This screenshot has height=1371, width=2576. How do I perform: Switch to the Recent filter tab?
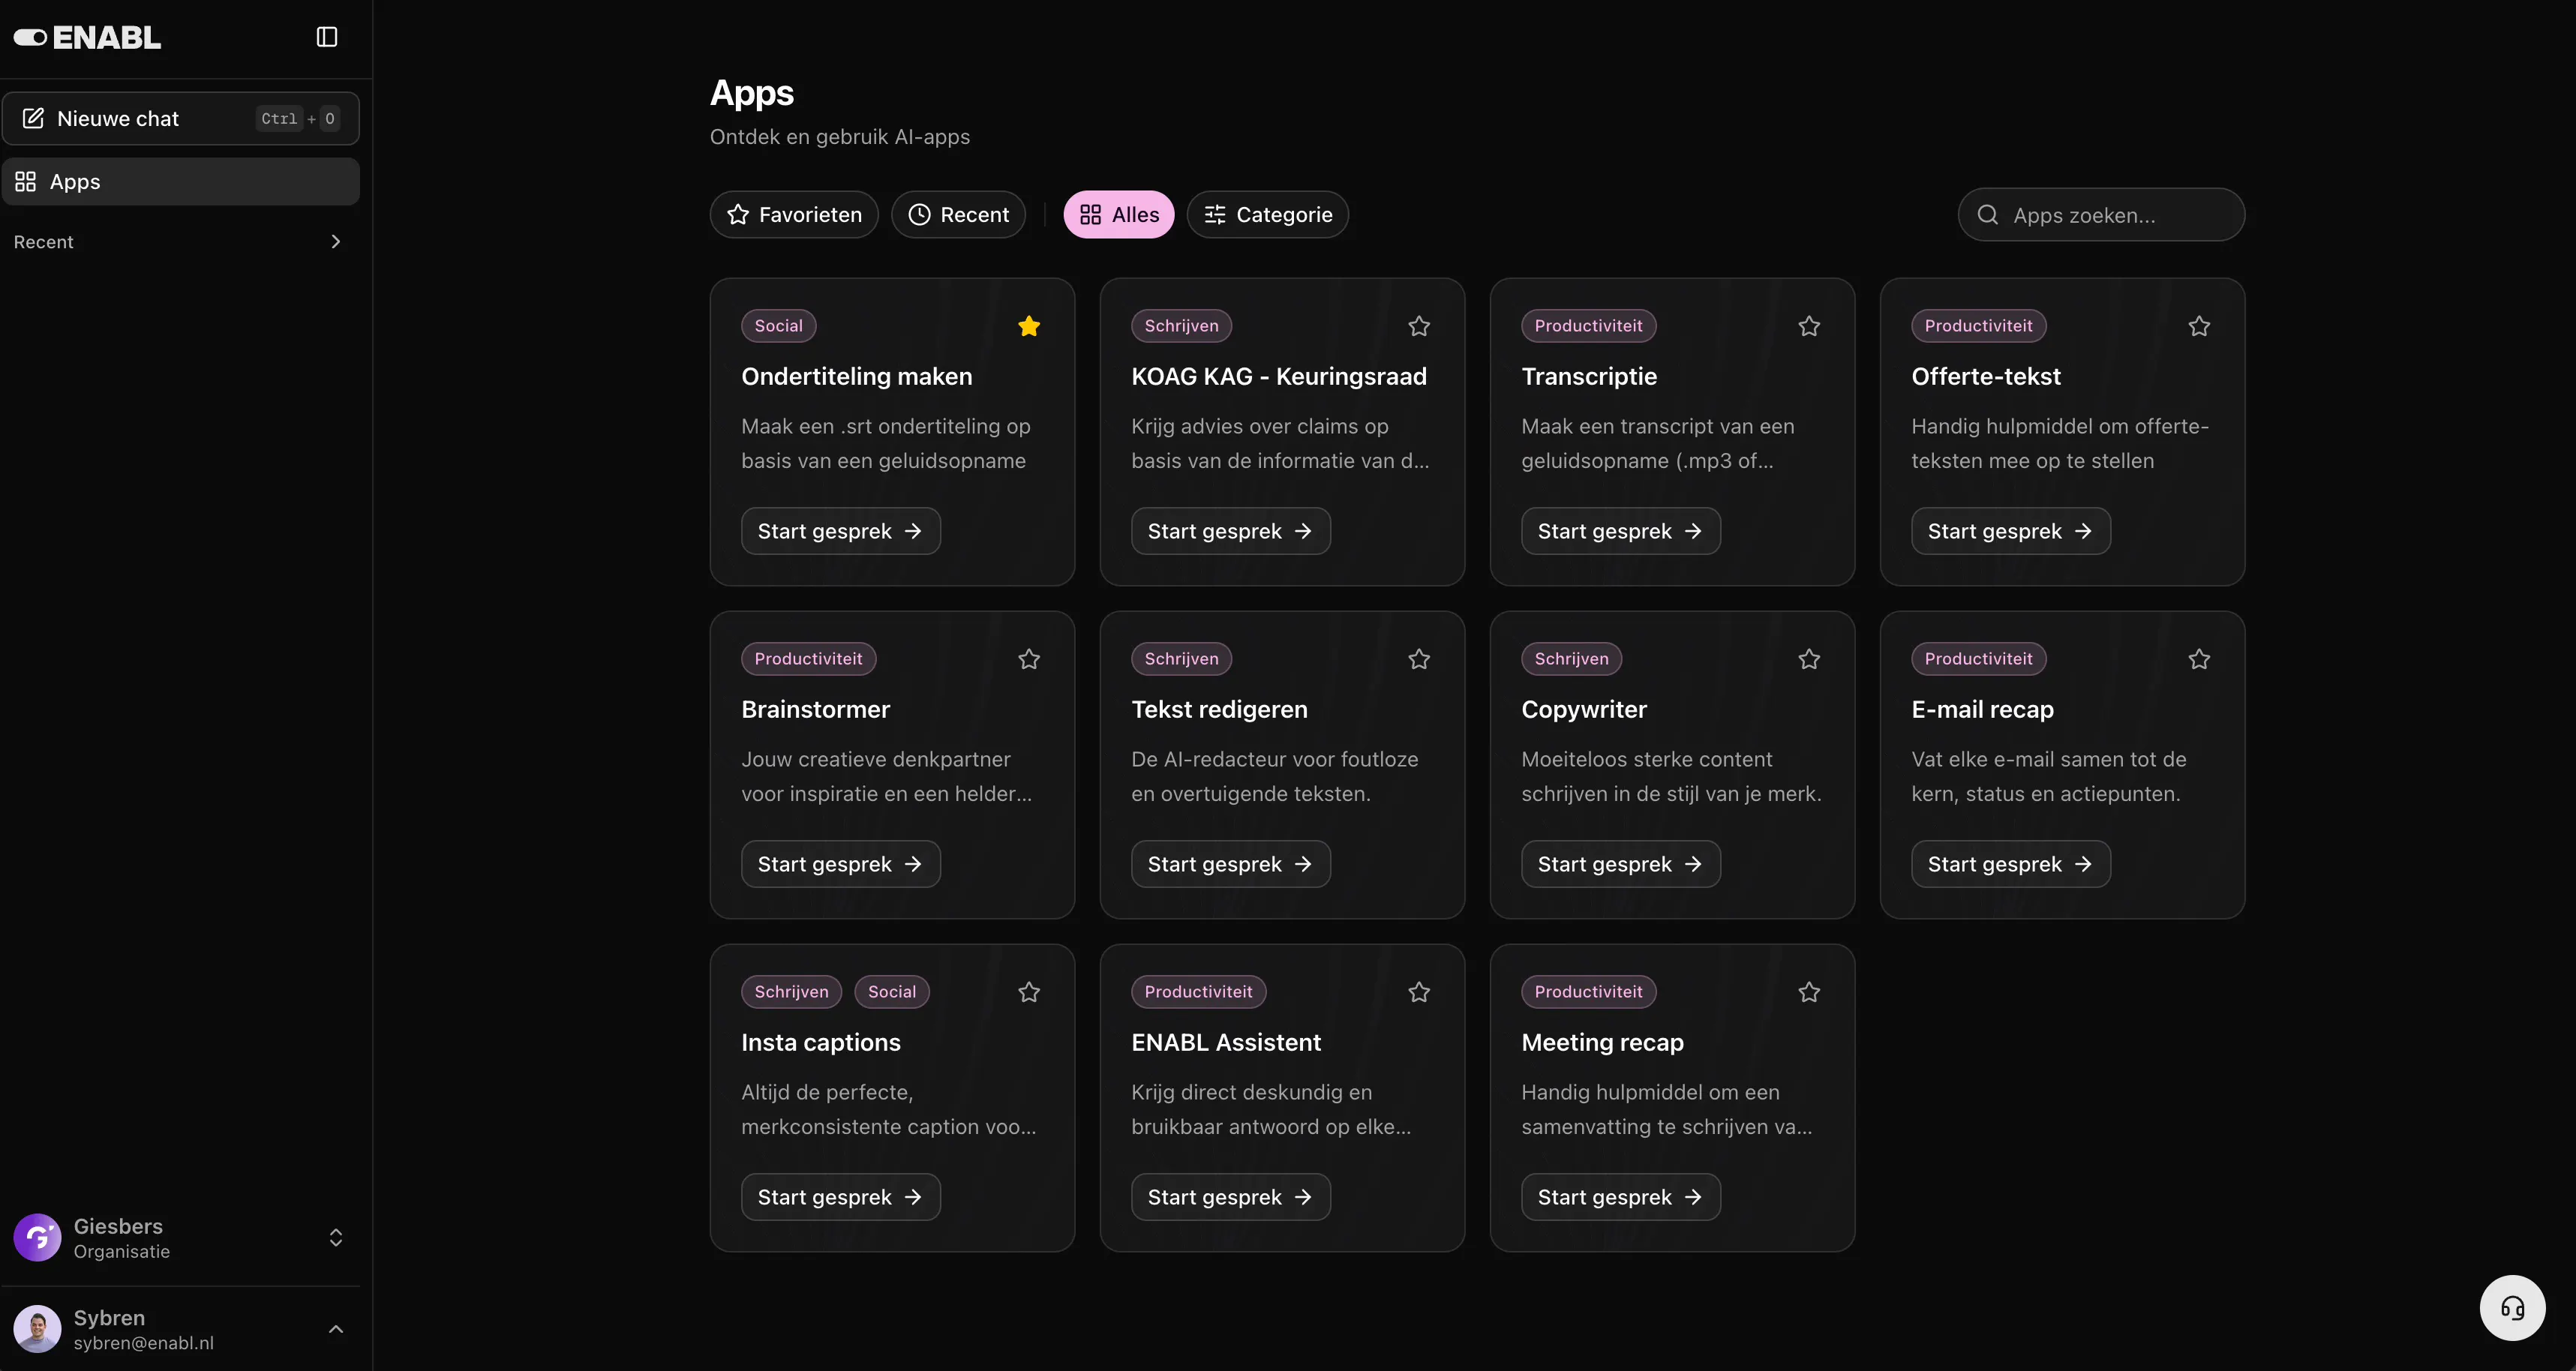(x=958, y=215)
